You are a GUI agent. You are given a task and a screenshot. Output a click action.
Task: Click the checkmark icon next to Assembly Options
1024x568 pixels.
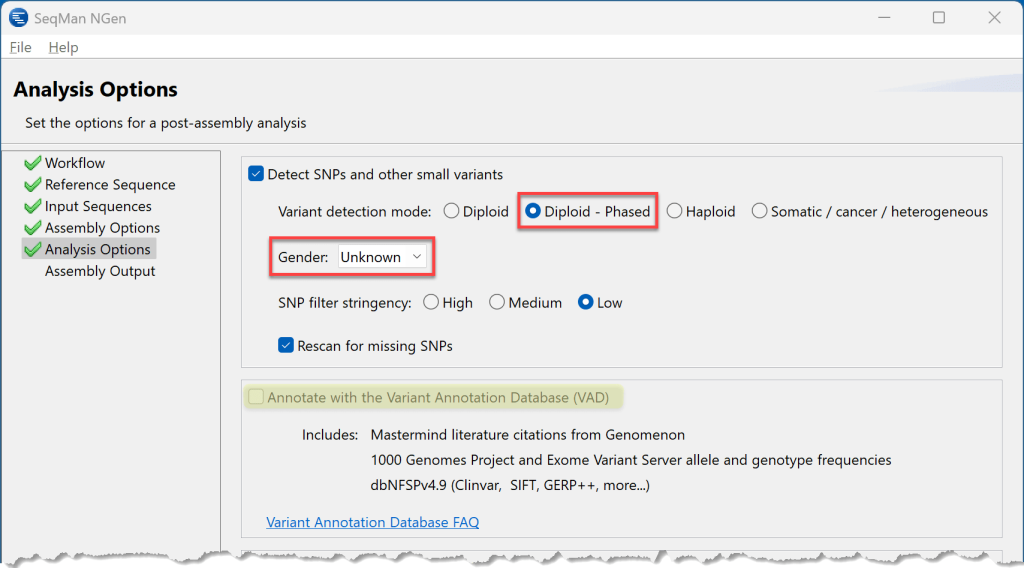click(33, 228)
